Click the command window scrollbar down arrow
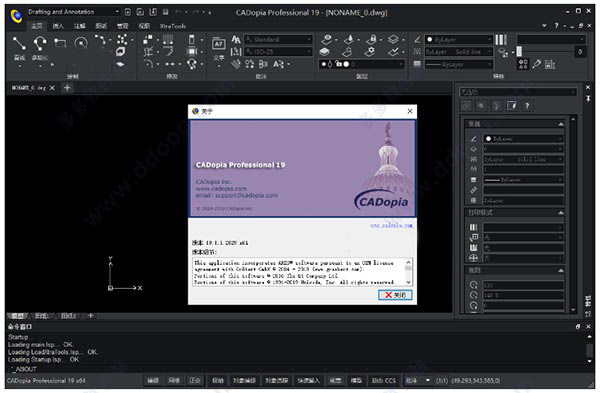The height and width of the screenshot is (393, 600). click(x=590, y=361)
